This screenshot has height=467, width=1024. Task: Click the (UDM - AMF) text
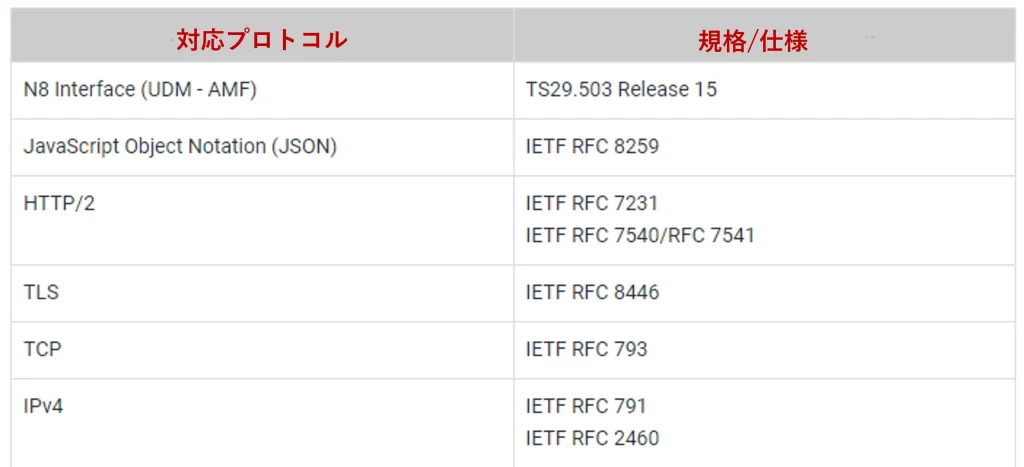[x=197, y=90]
